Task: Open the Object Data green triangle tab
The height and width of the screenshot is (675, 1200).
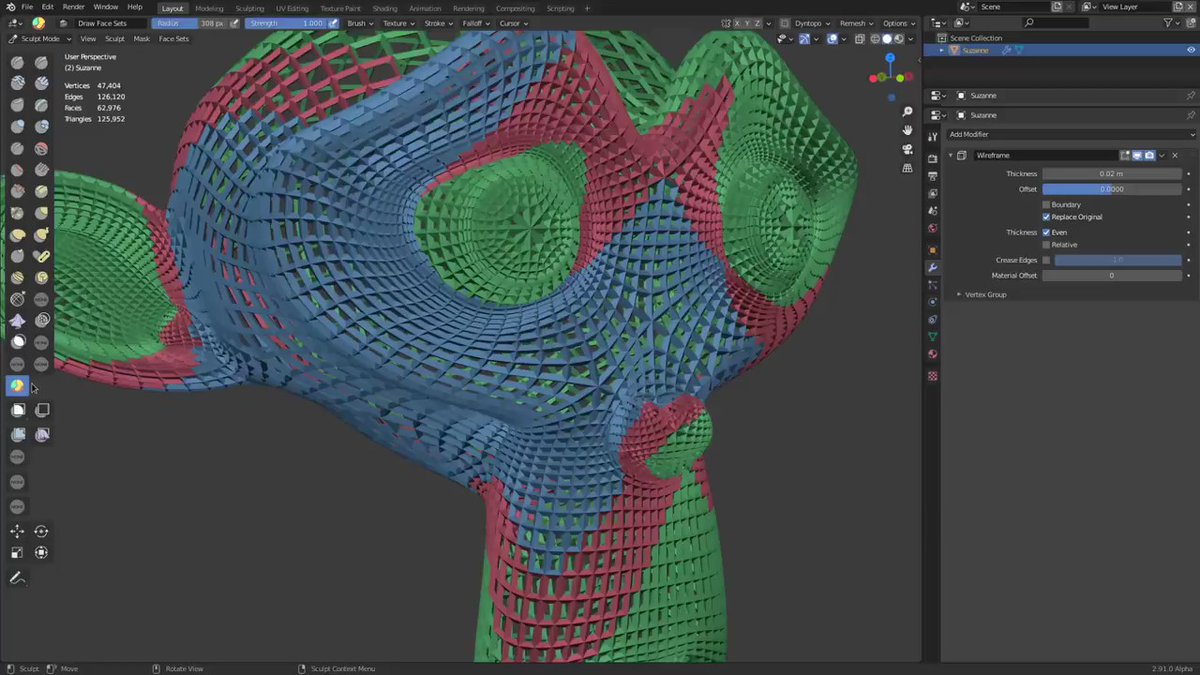Action: coord(933,337)
